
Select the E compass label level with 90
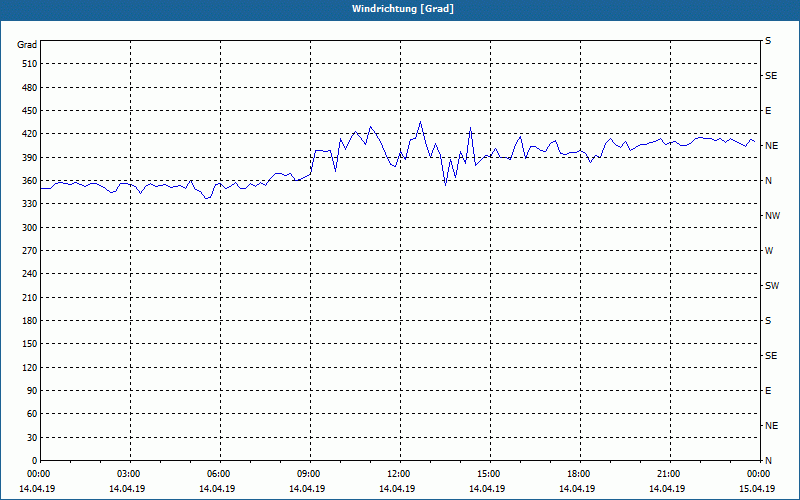768,391
